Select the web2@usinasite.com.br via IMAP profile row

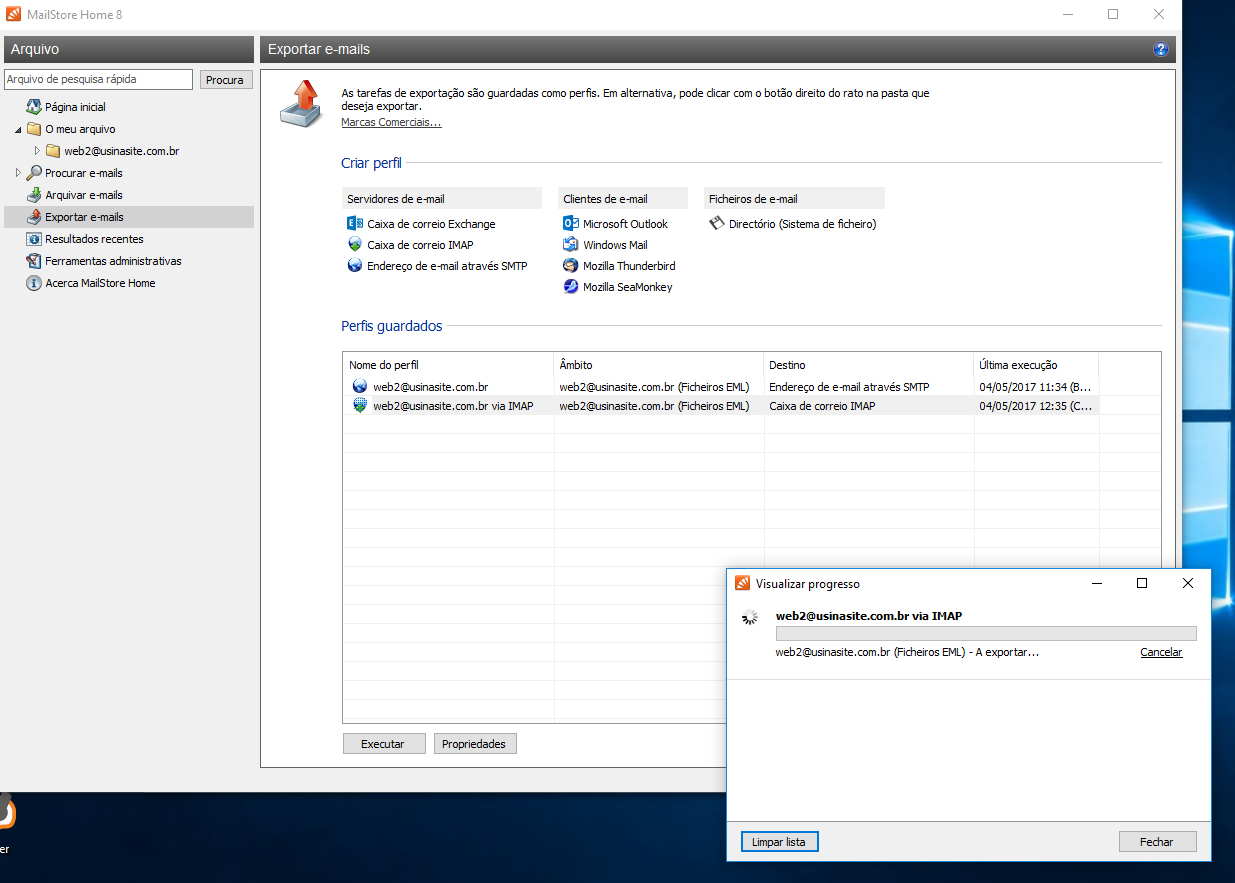pos(452,406)
